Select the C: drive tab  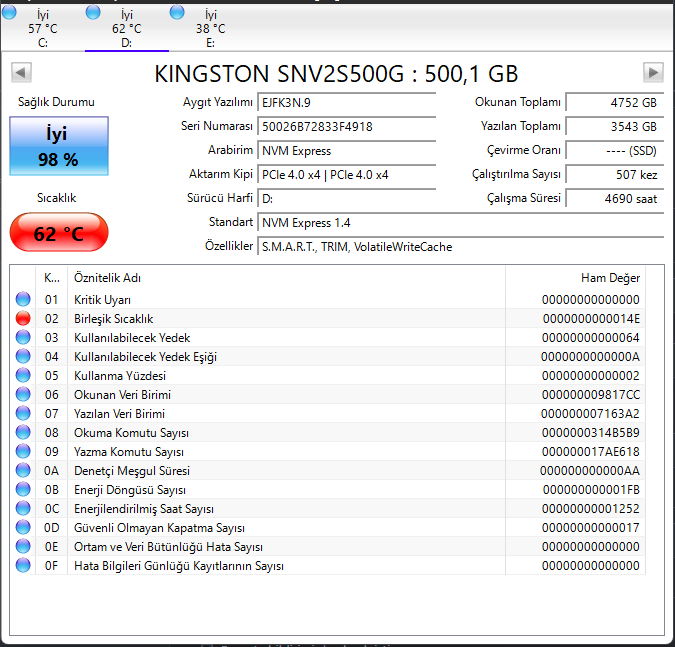(x=42, y=28)
